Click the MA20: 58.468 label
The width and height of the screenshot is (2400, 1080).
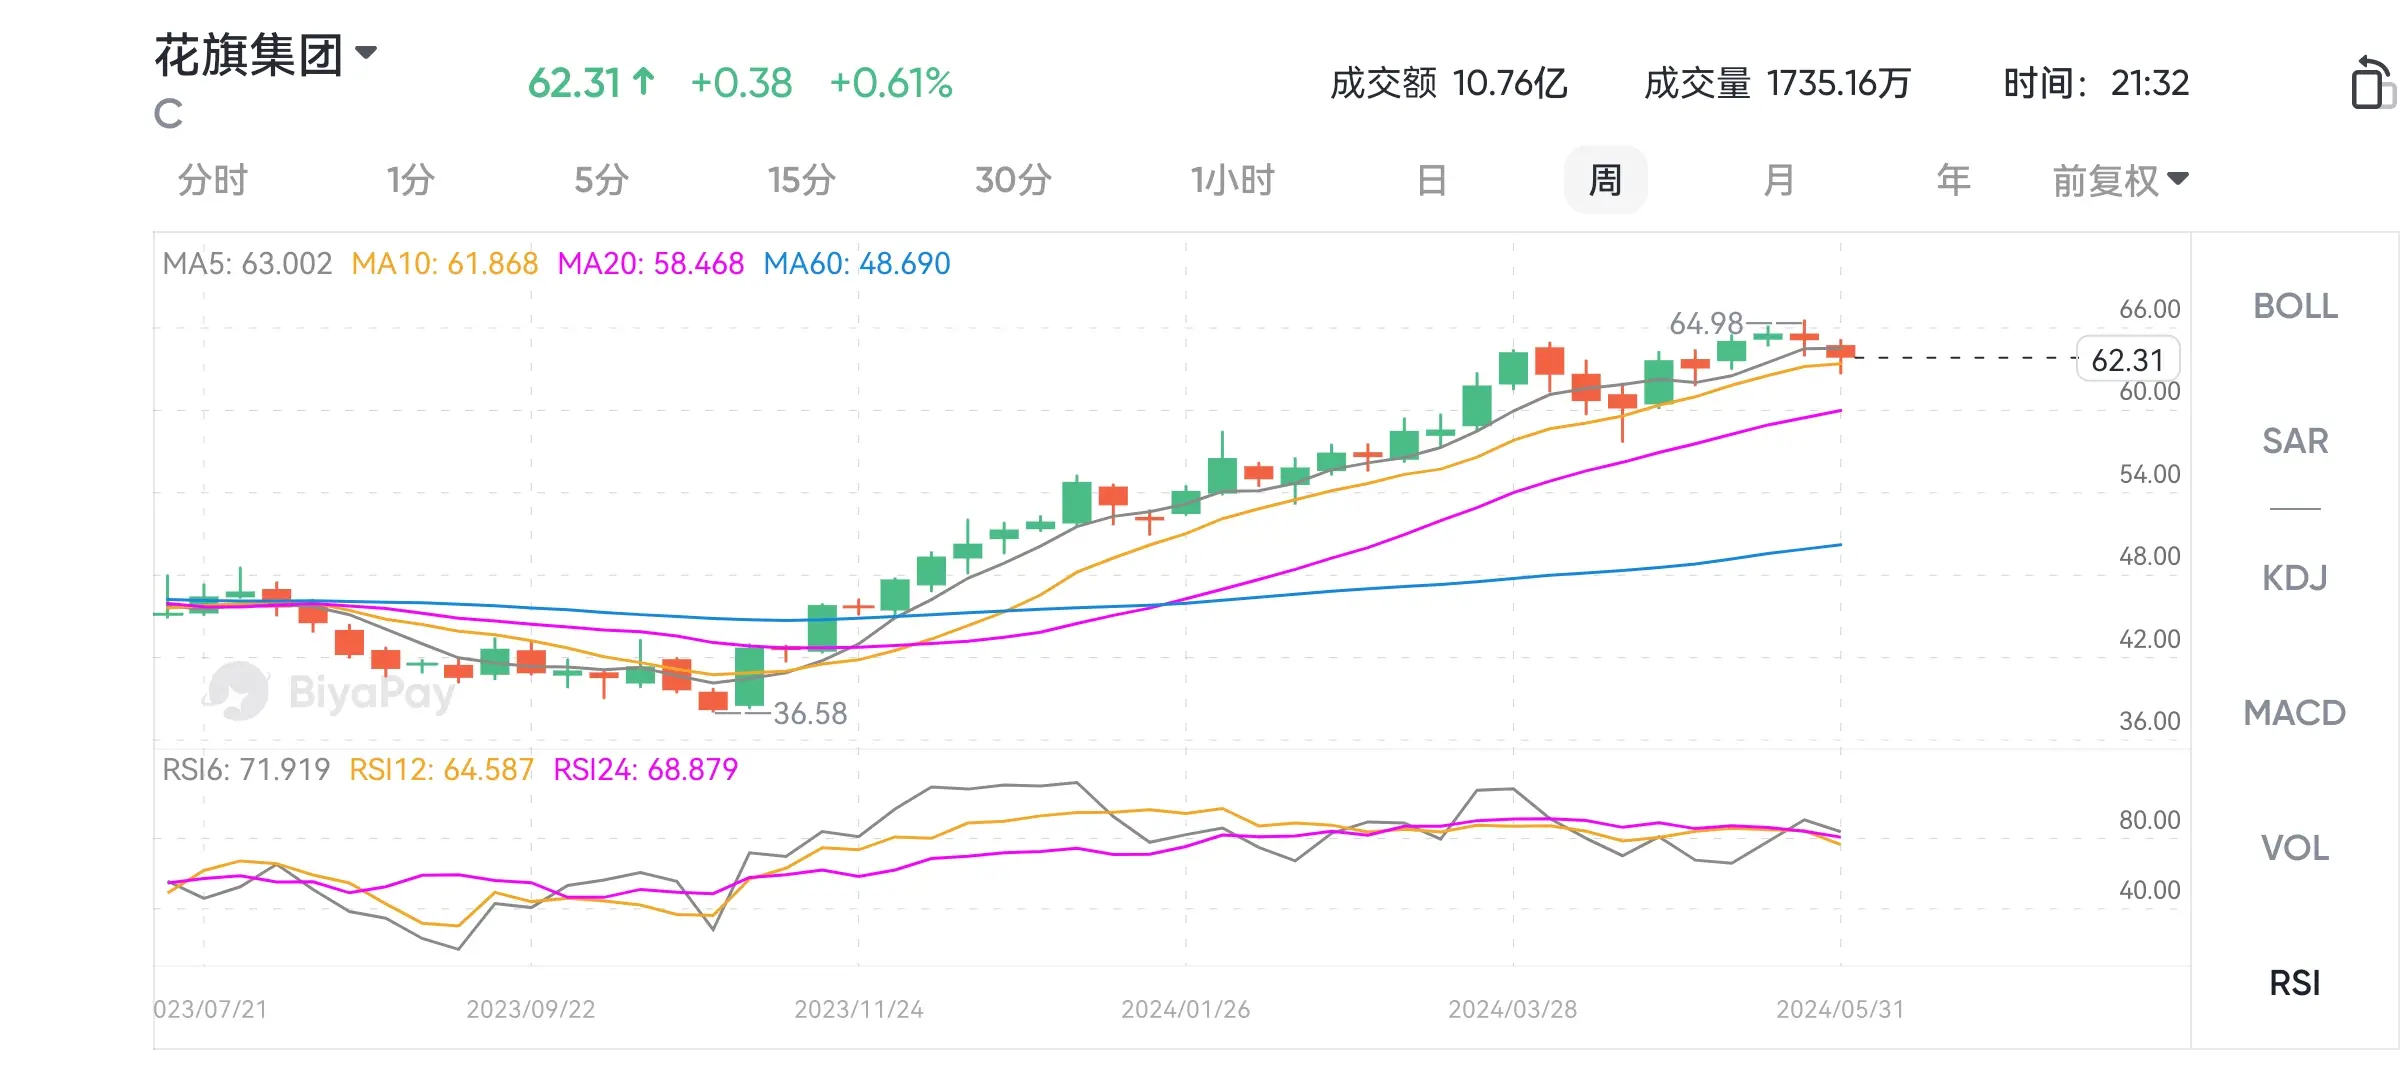point(651,264)
